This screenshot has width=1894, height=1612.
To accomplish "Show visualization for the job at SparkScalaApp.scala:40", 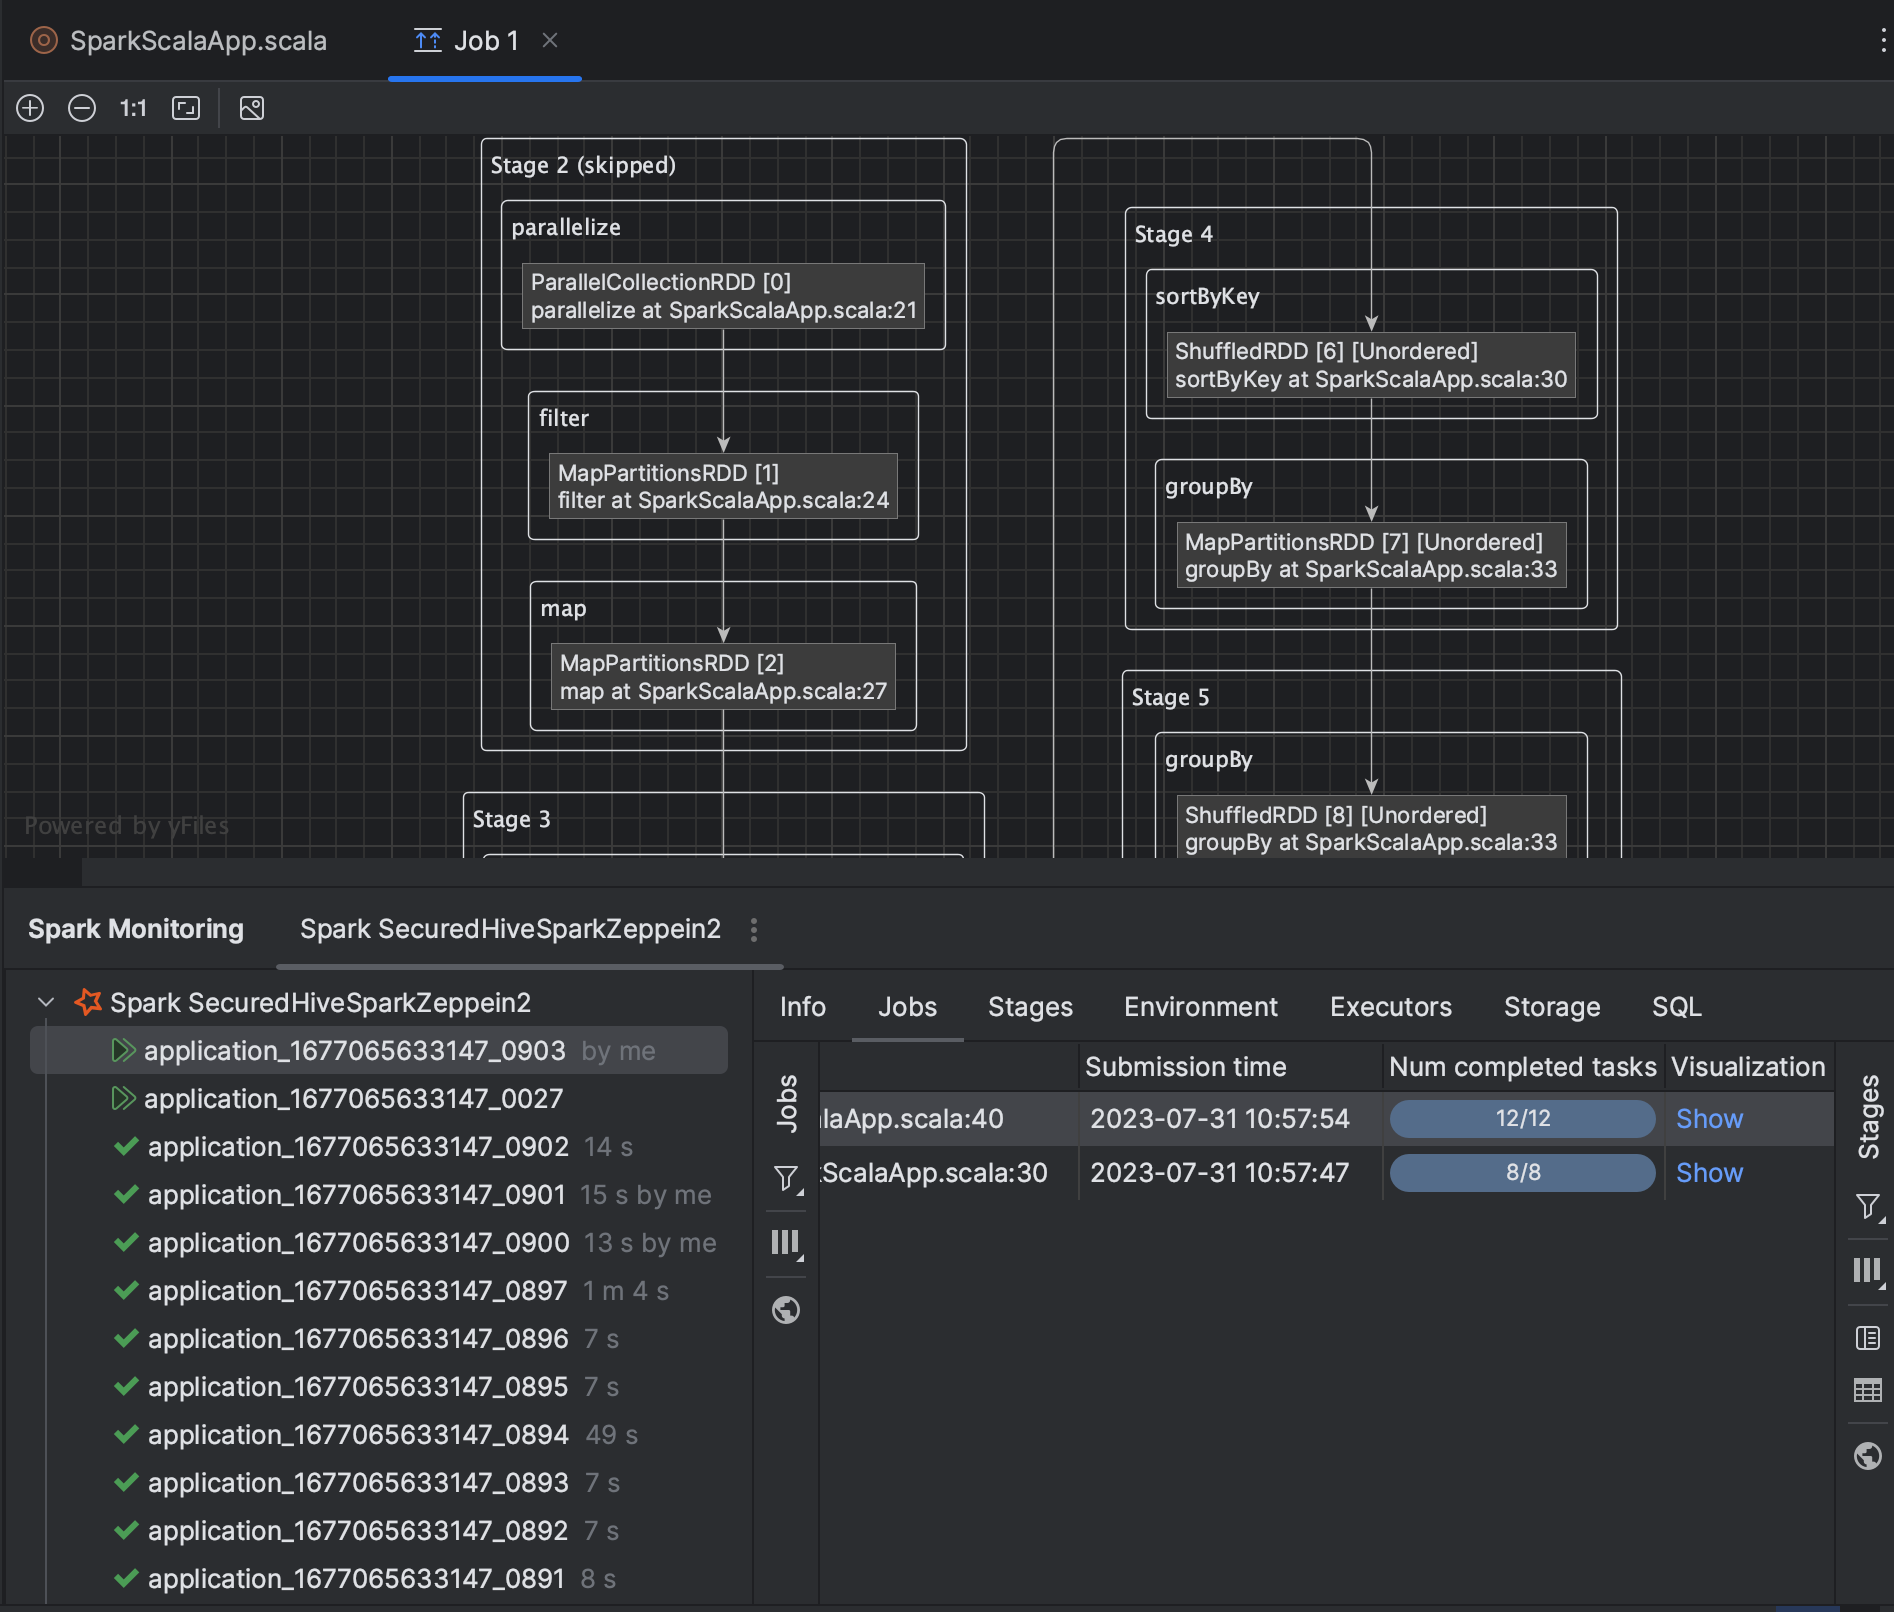I will pos(1708,1118).
